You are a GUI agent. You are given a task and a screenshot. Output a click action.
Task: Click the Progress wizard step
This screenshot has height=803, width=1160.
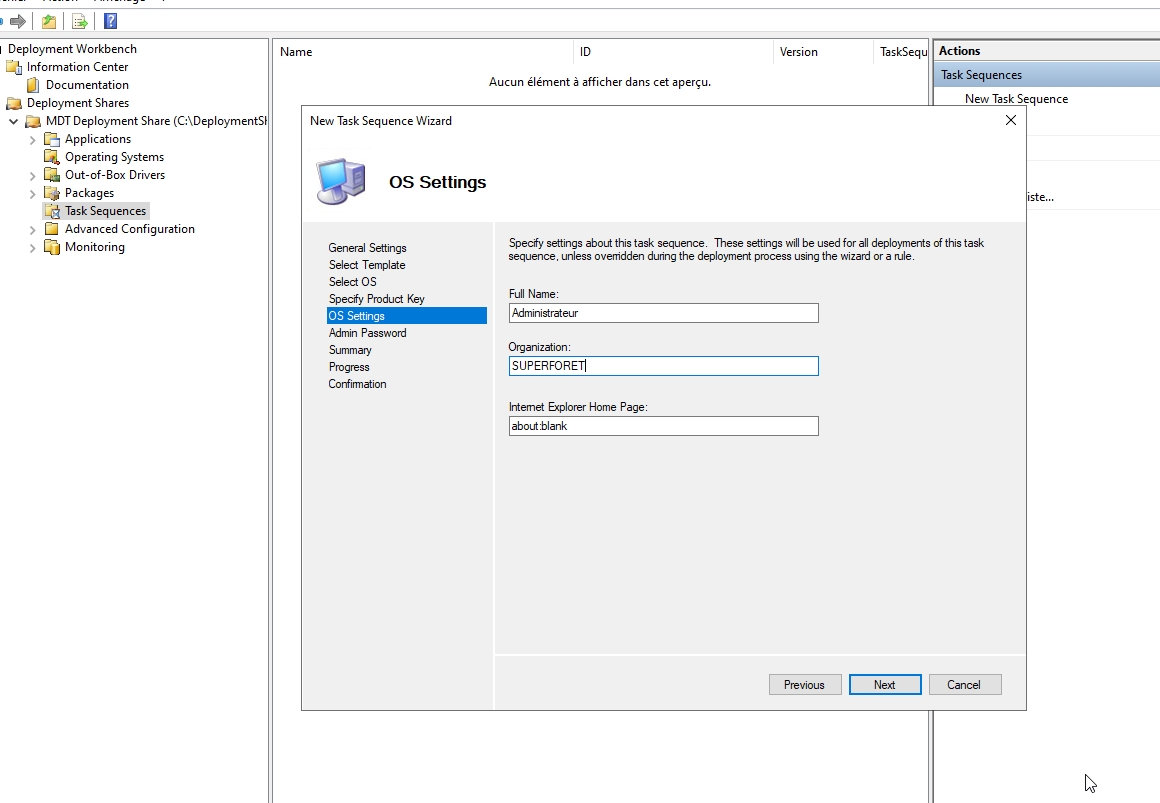pyautogui.click(x=349, y=367)
